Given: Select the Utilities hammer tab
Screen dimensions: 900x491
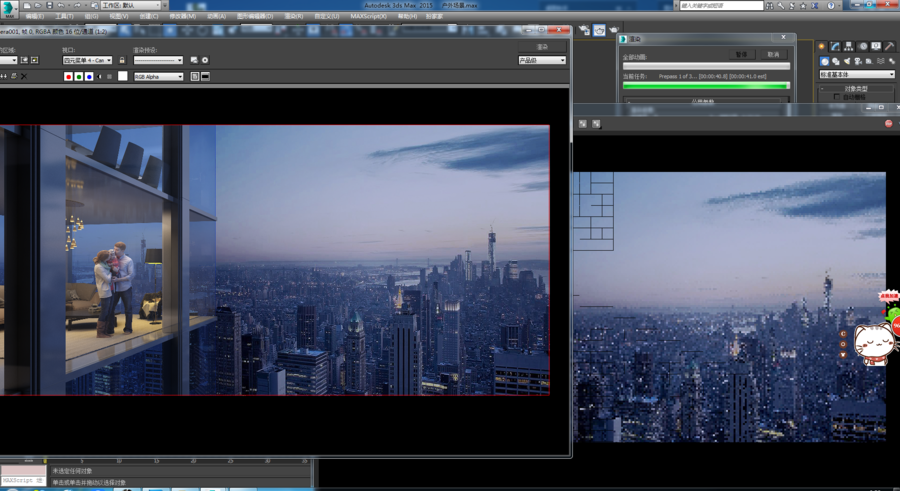Looking at the screenshot, I should coord(890,47).
